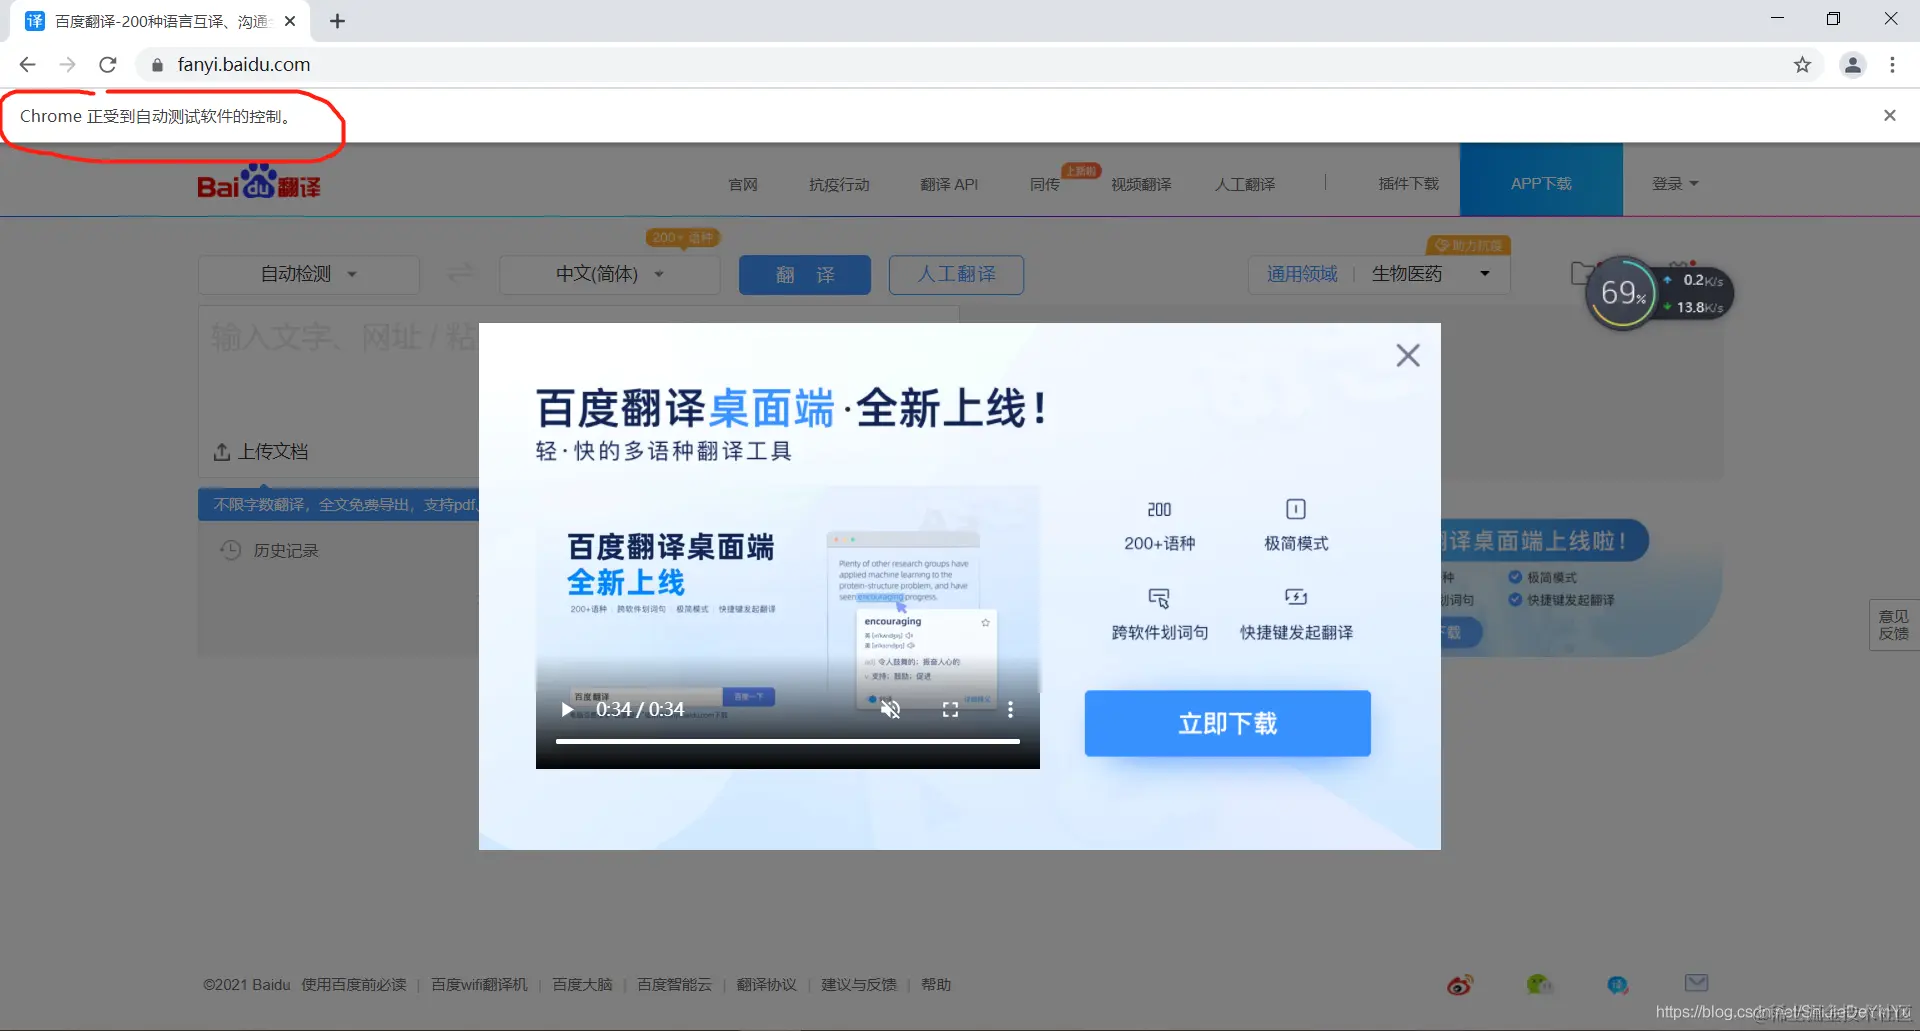
Task: Close the desktop app promo dialog
Action: 1408,355
